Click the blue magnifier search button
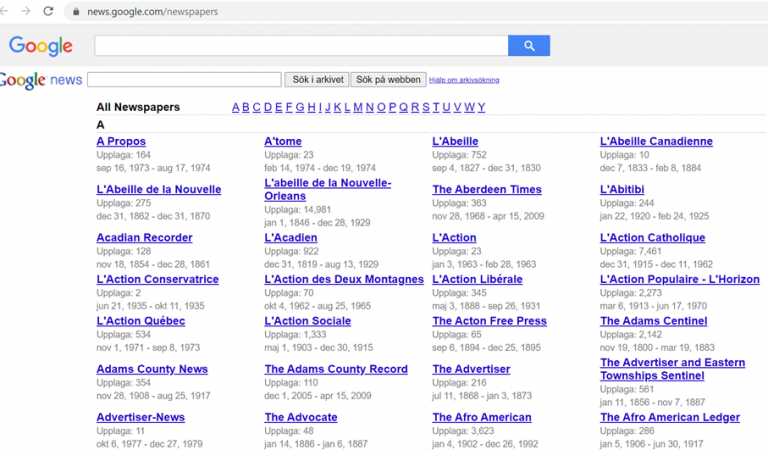Screen dimensions: 768x450 click(529, 46)
